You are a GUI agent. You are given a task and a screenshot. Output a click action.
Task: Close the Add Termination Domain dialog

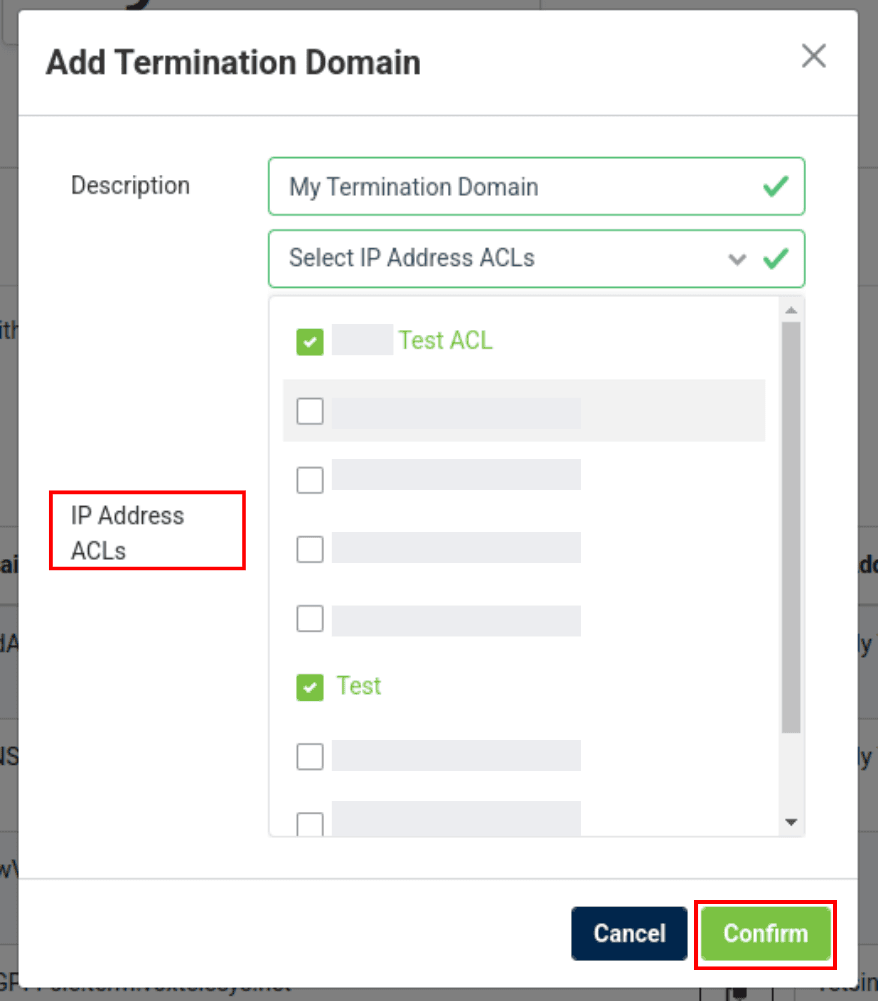(814, 57)
